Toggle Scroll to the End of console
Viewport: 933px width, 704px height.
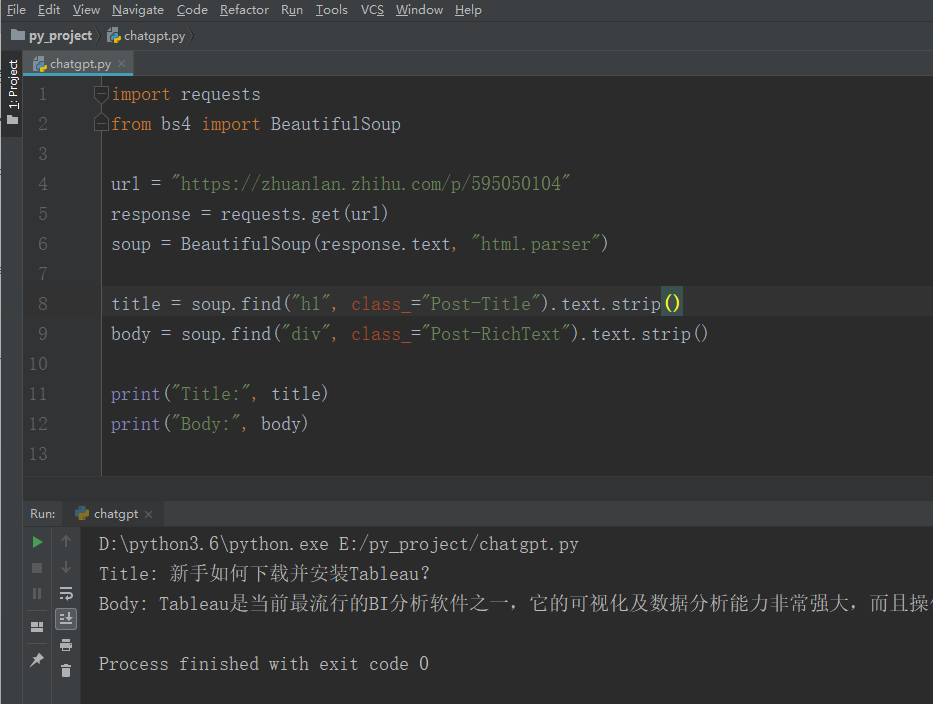[66, 619]
